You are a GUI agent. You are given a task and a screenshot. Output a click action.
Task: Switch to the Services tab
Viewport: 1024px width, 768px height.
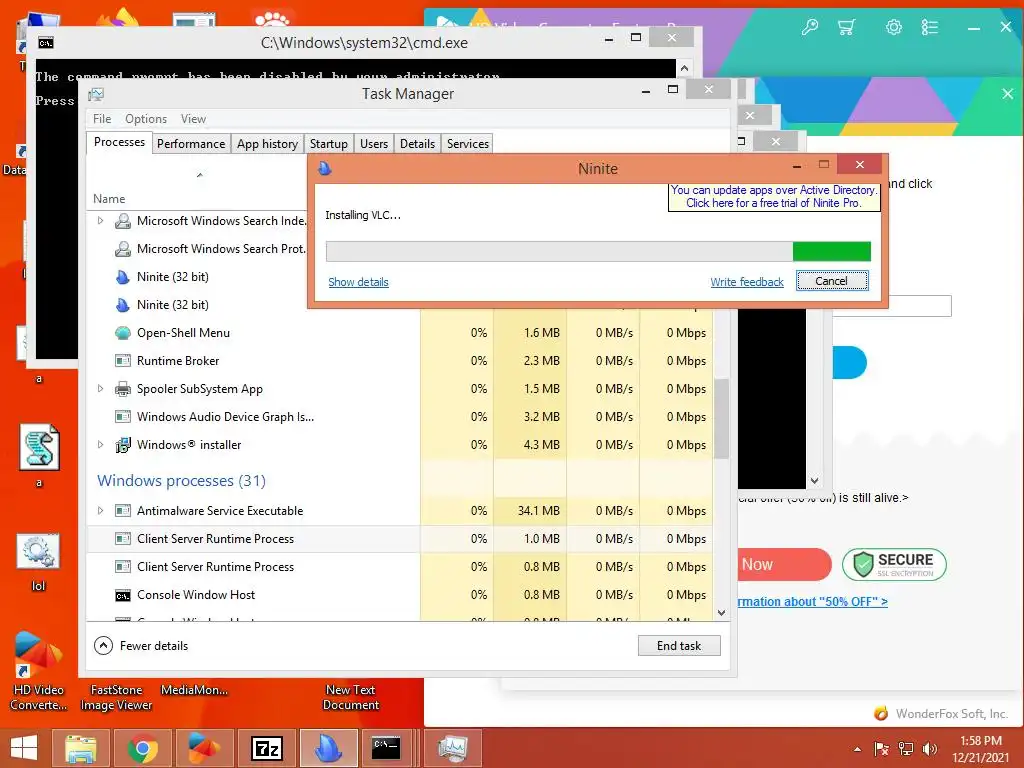coord(468,144)
